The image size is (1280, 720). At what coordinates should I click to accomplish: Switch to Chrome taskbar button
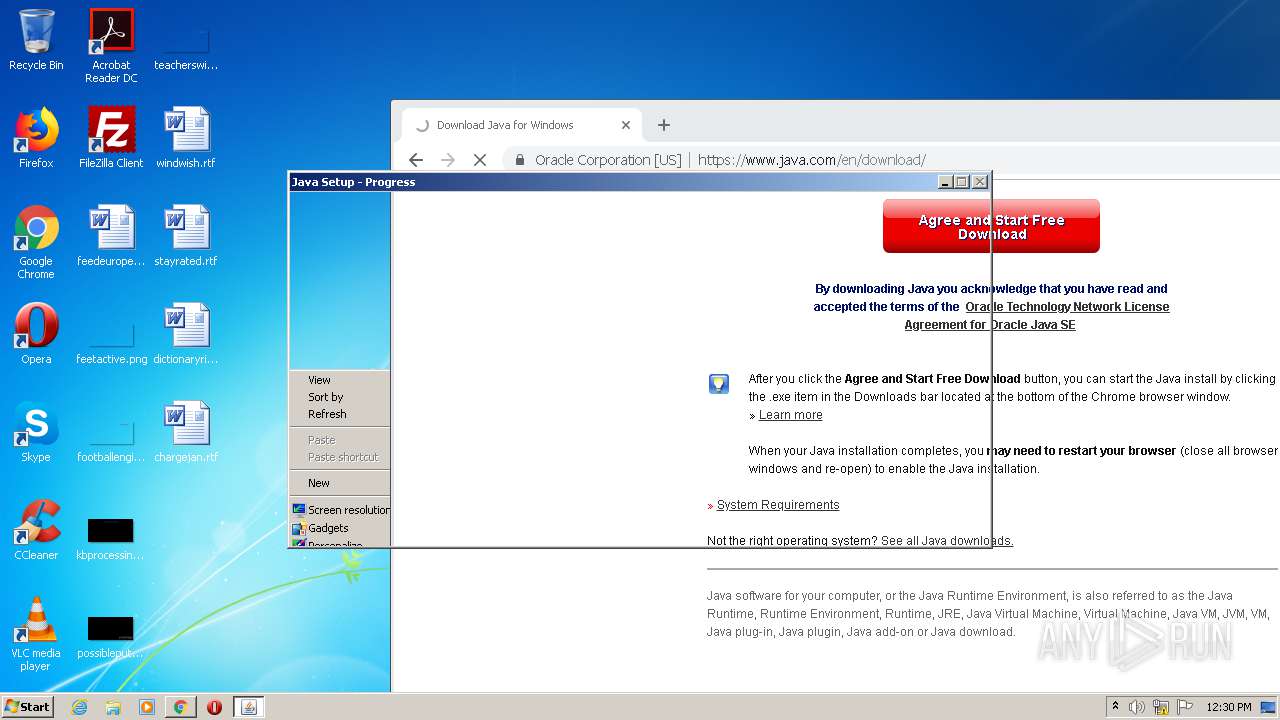coord(180,707)
